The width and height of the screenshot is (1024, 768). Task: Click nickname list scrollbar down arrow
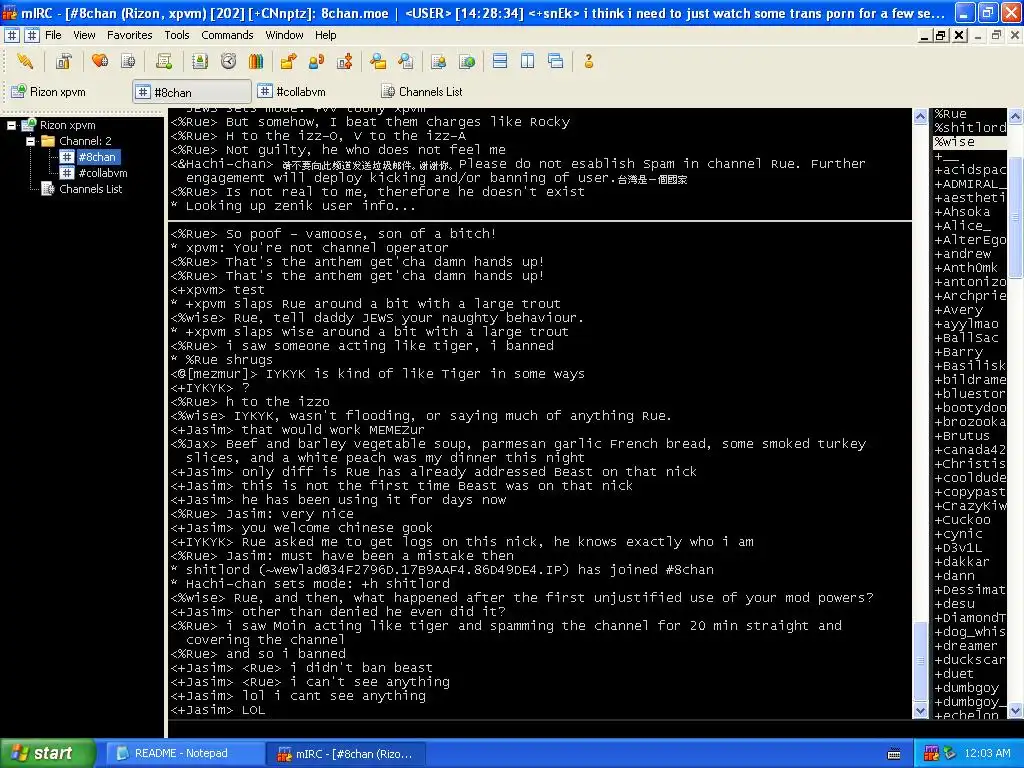[x=1016, y=711]
